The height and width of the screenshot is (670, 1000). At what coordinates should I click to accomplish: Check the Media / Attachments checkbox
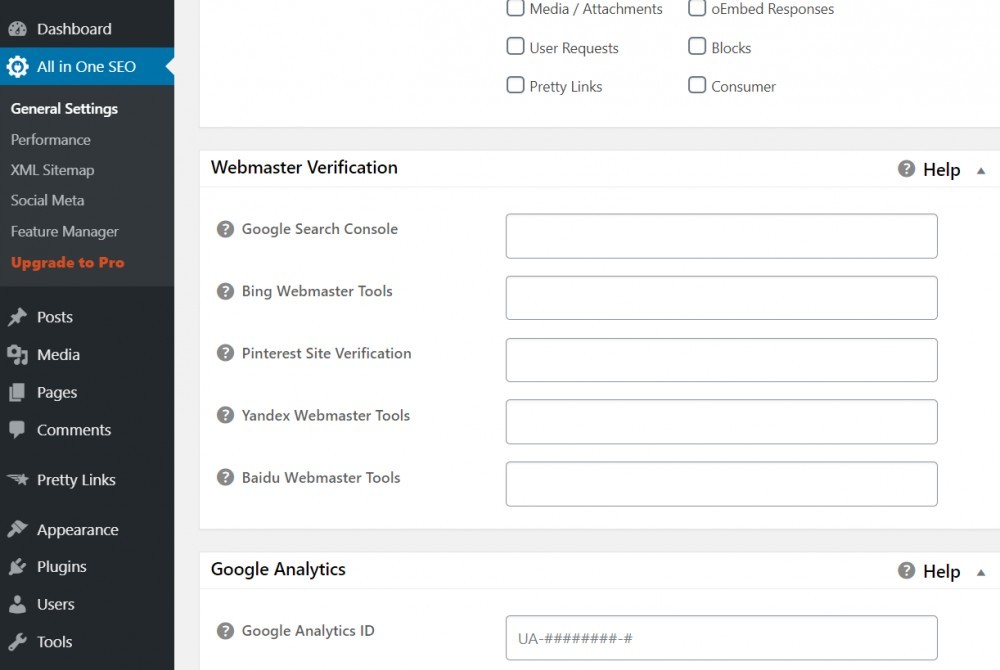click(x=515, y=8)
